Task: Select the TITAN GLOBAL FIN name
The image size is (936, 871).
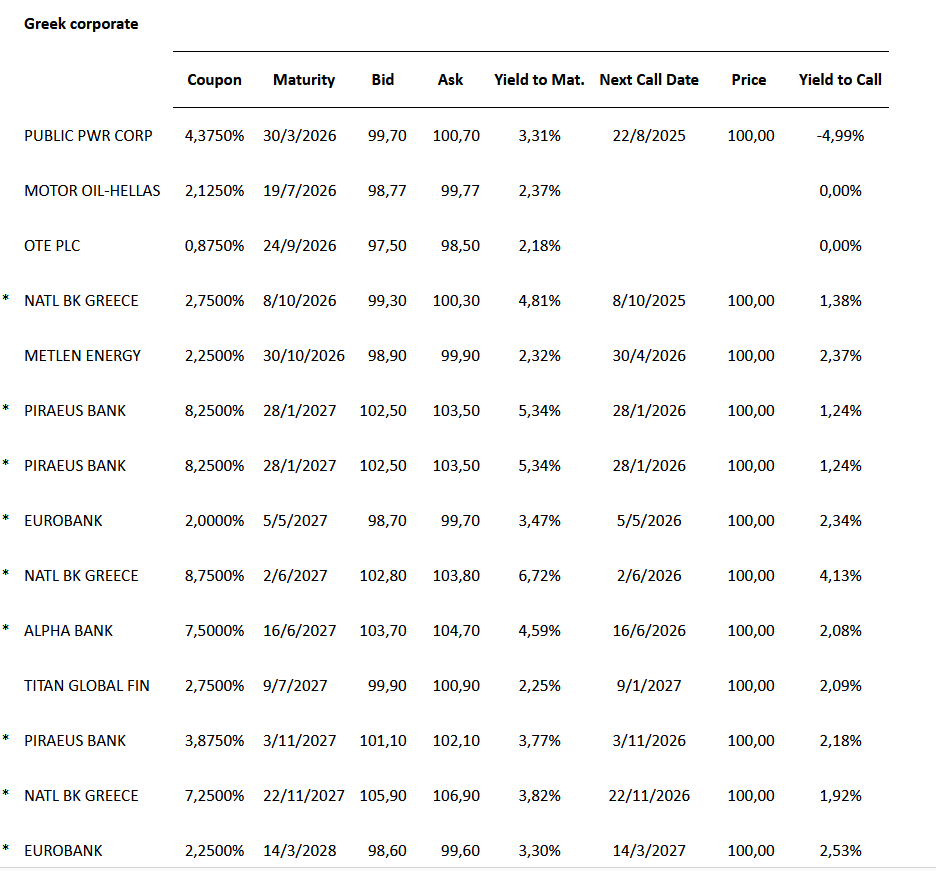Action: tap(87, 685)
